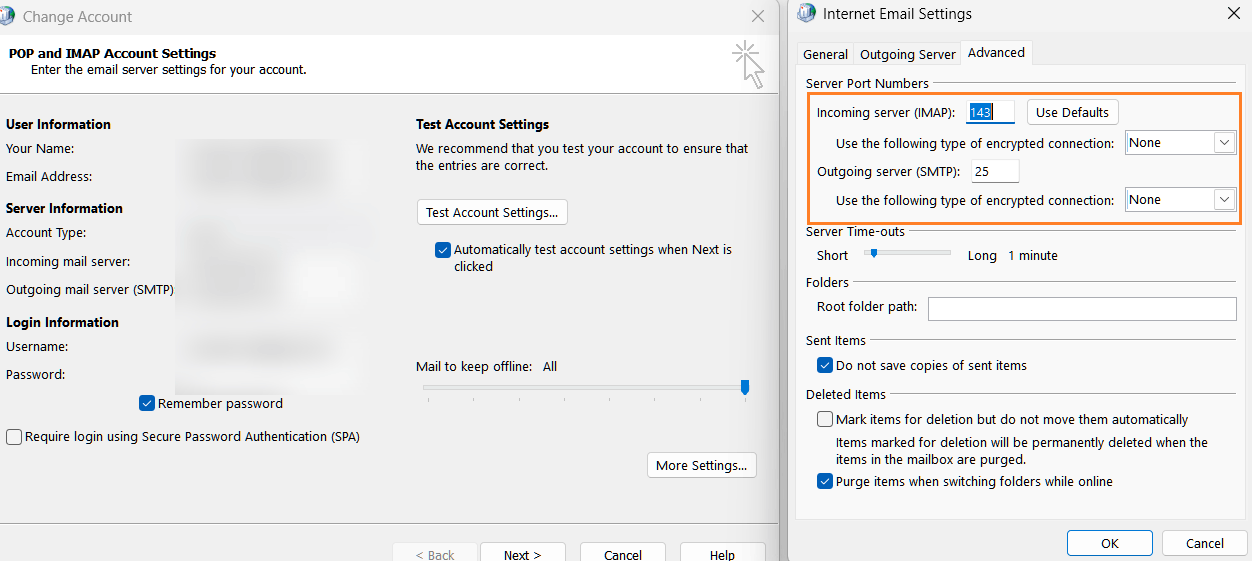This screenshot has width=1252, height=561.
Task: Click Cancel in Internet Email Settings
Action: 1204,543
